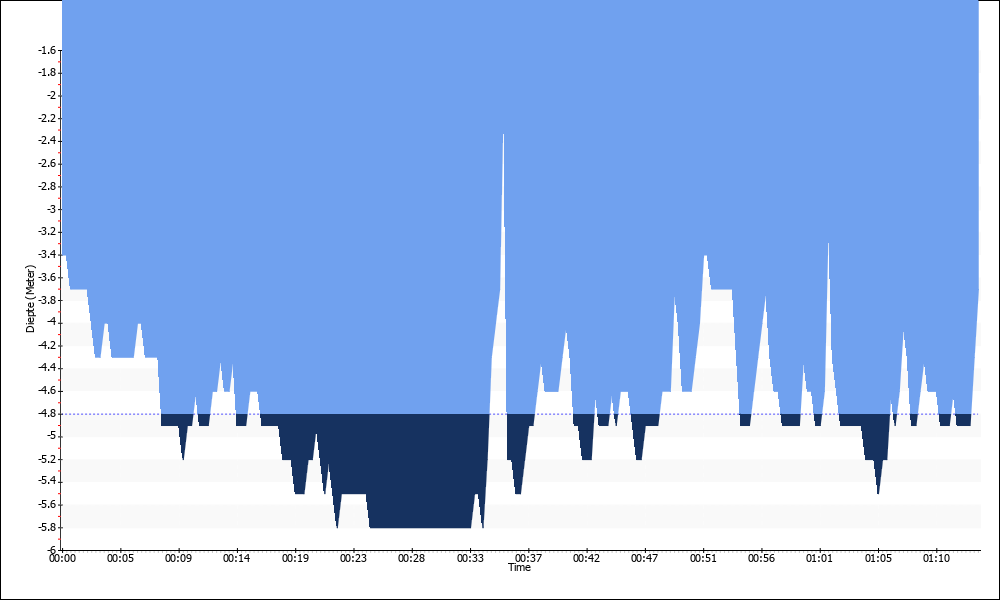
Task: Click the -4 depth axis label
Action: [x=52, y=323]
